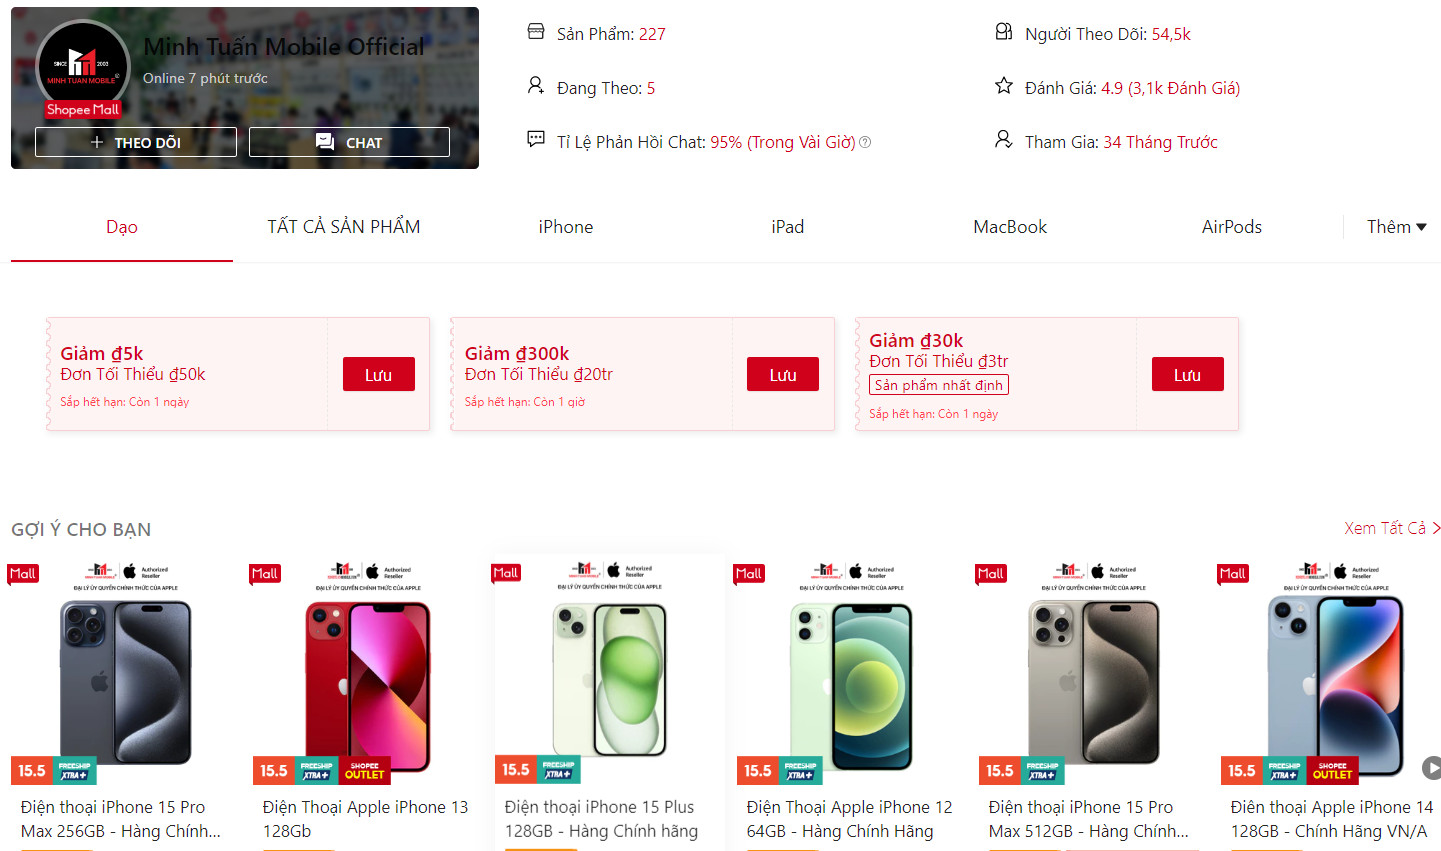
Task: Save the Giảm ₫5k voucher
Action: [379, 374]
